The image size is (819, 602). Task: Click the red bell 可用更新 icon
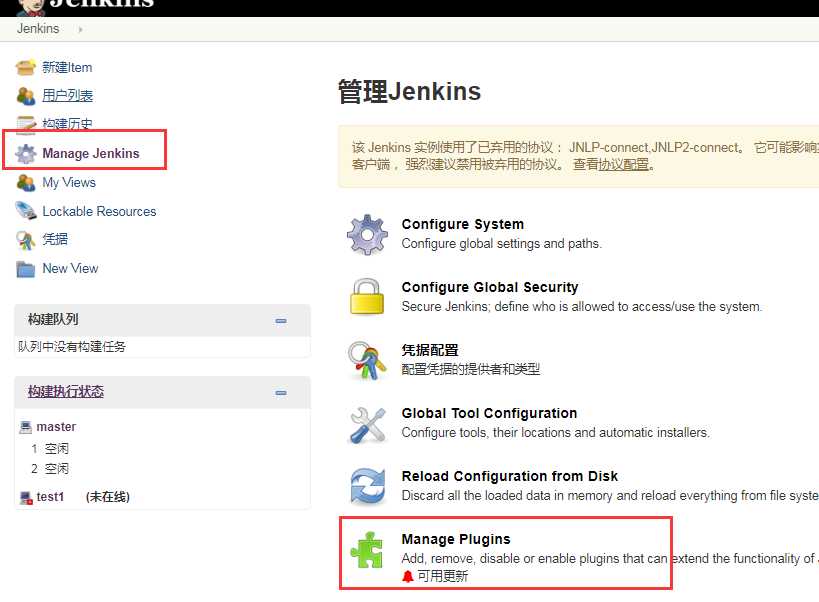click(x=408, y=576)
